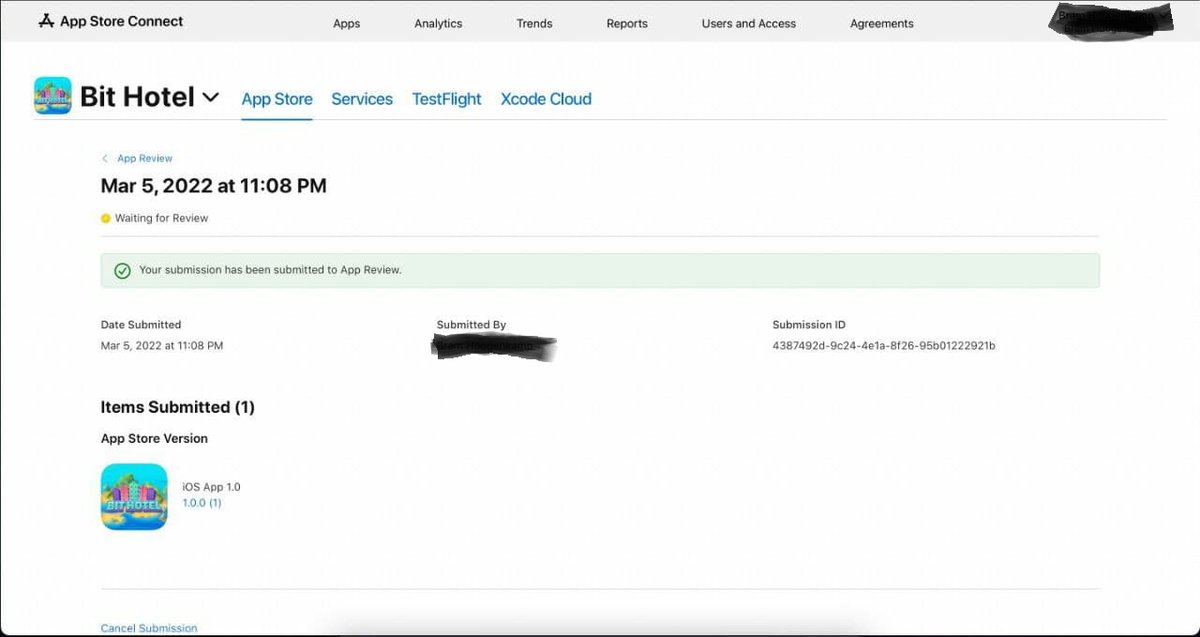The width and height of the screenshot is (1200, 637).
Task: Click the 'iOS App 1.0' label
Action: pyautogui.click(x=211, y=487)
